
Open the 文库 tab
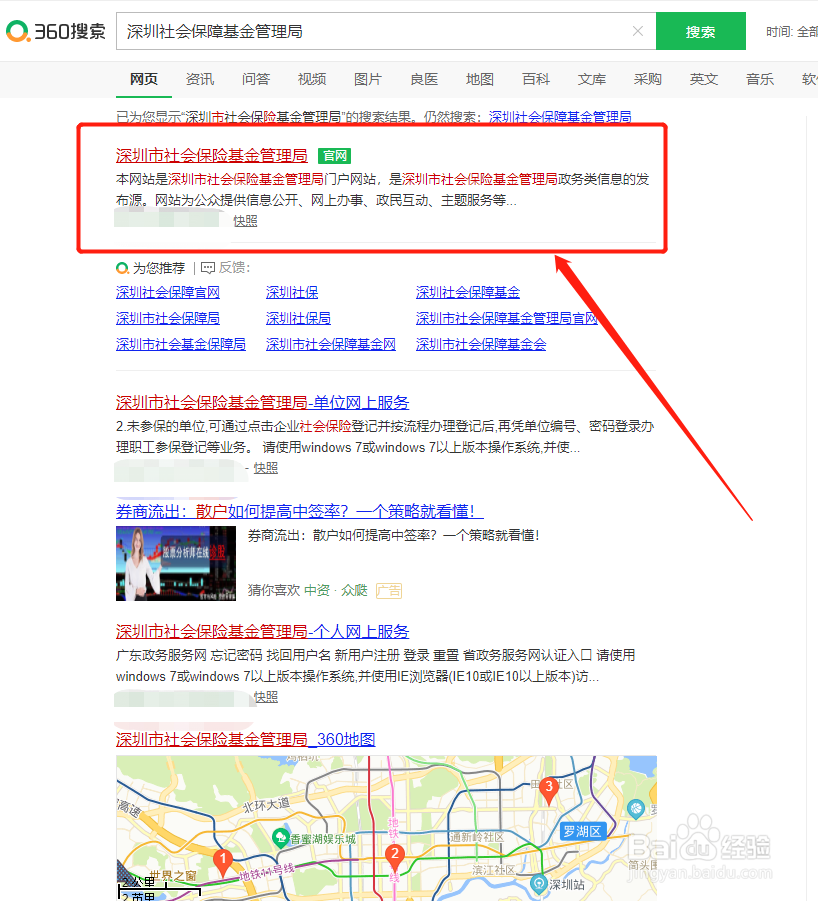[592, 79]
